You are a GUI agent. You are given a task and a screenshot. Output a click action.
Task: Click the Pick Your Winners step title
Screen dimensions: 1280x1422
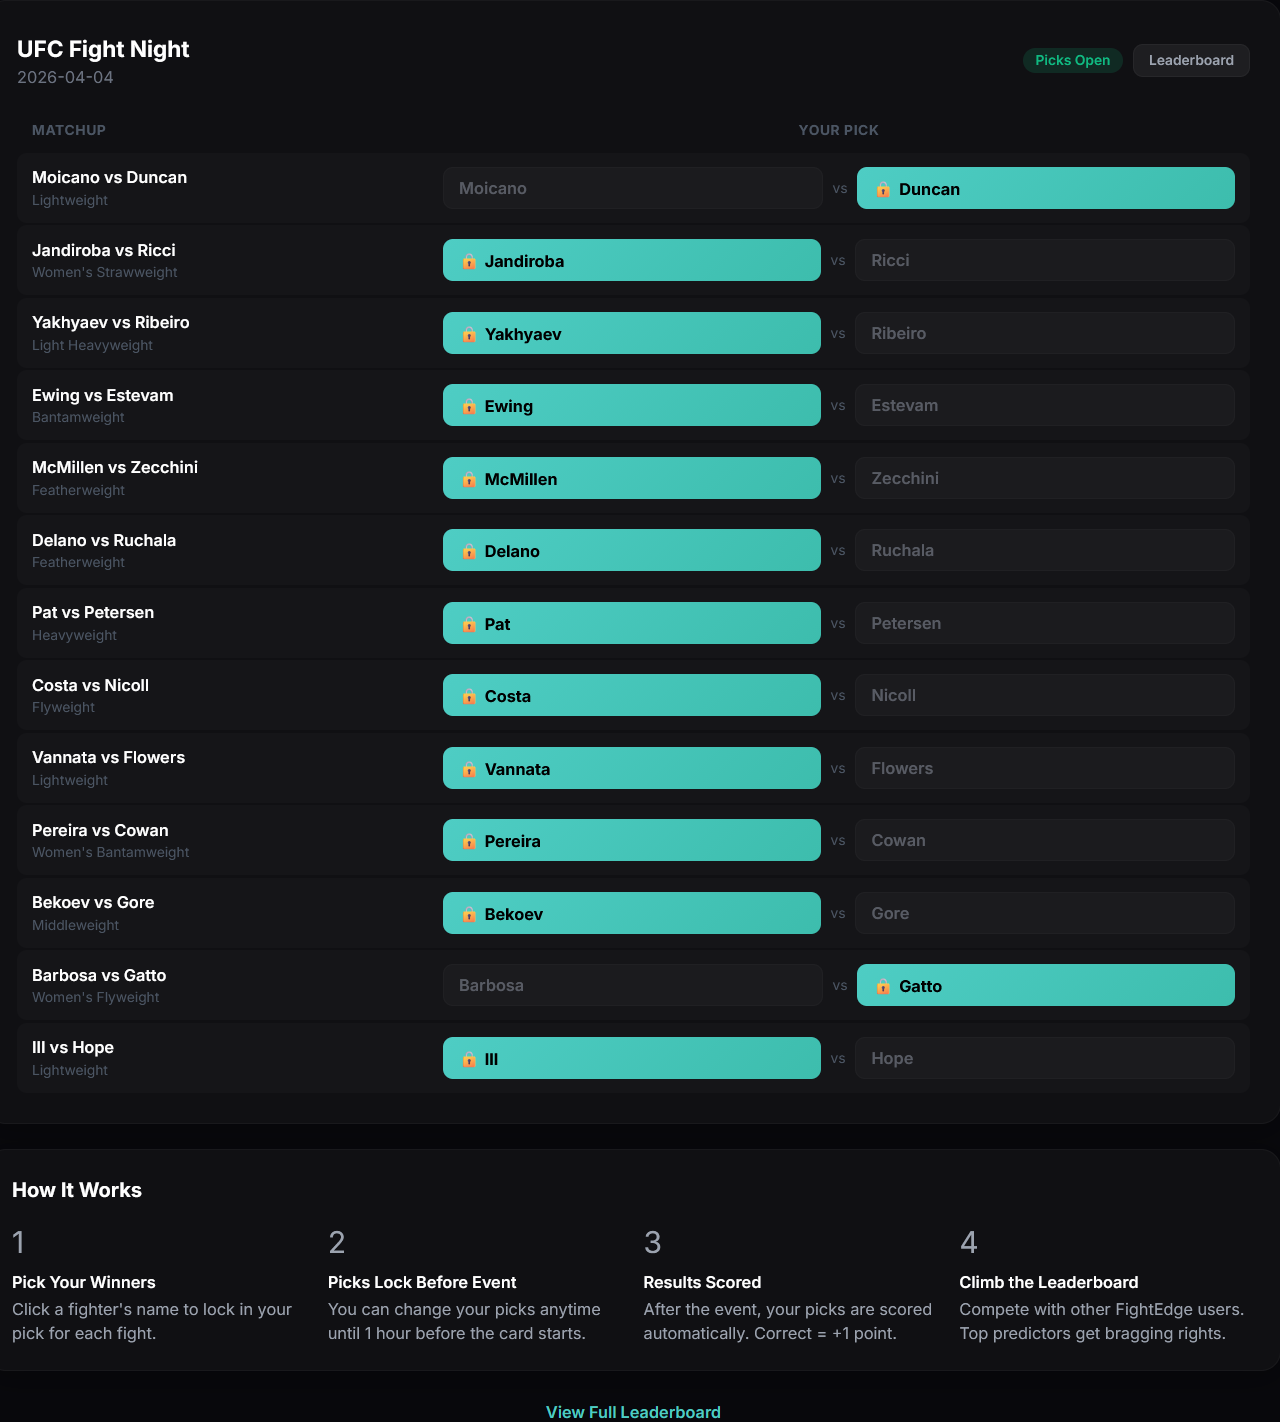coord(84,1282)
